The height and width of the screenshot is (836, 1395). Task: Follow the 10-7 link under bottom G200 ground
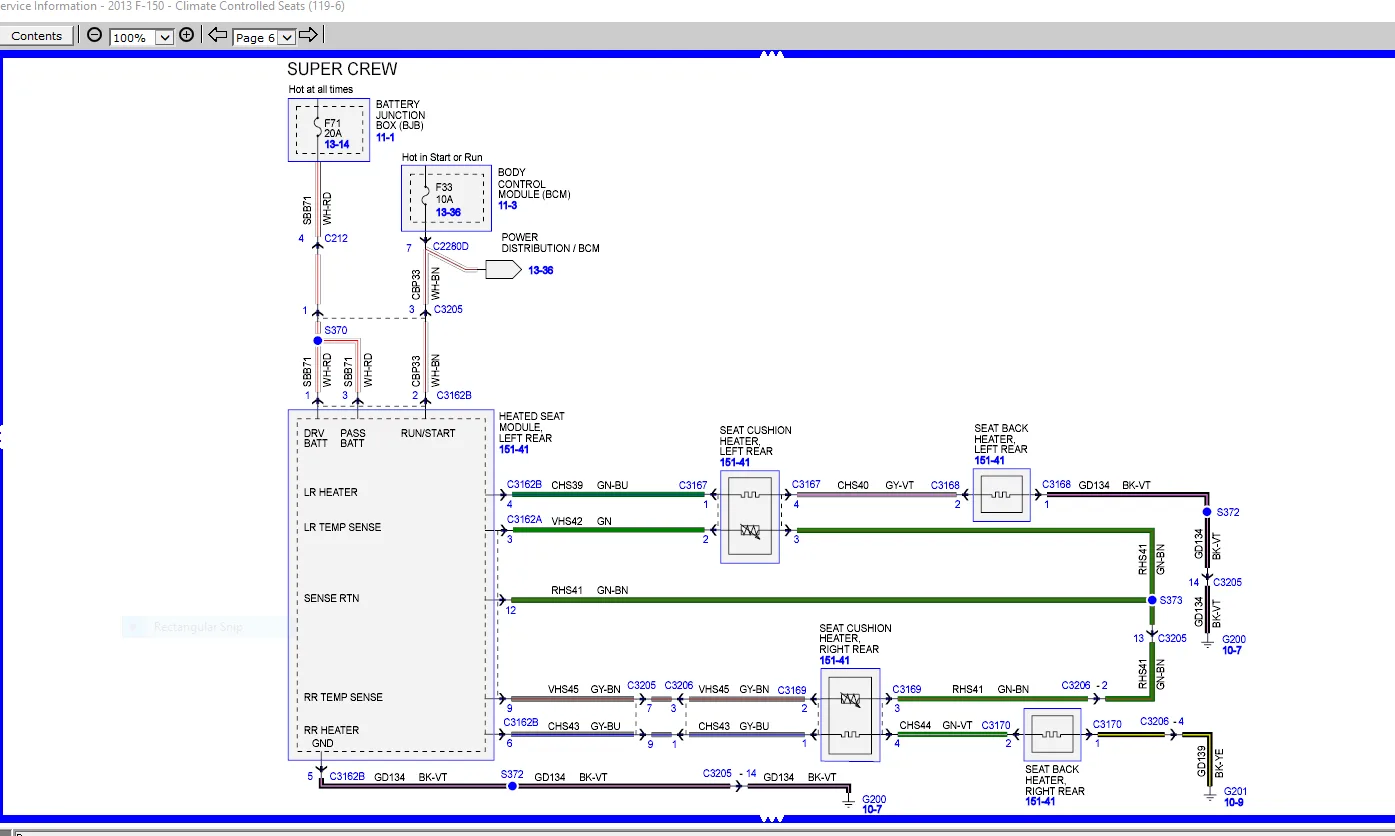click(872, 810)
